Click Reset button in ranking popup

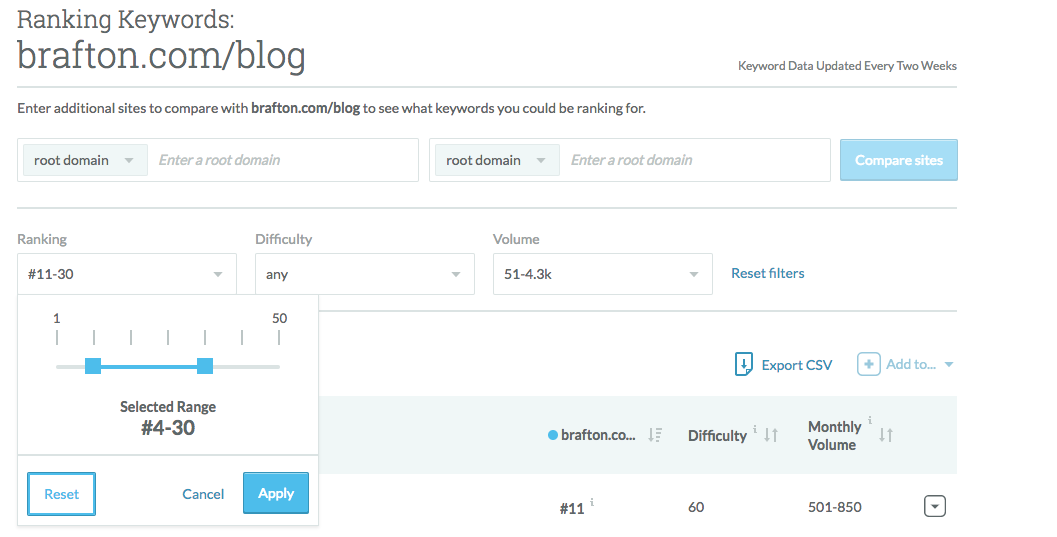click(61, 494)
